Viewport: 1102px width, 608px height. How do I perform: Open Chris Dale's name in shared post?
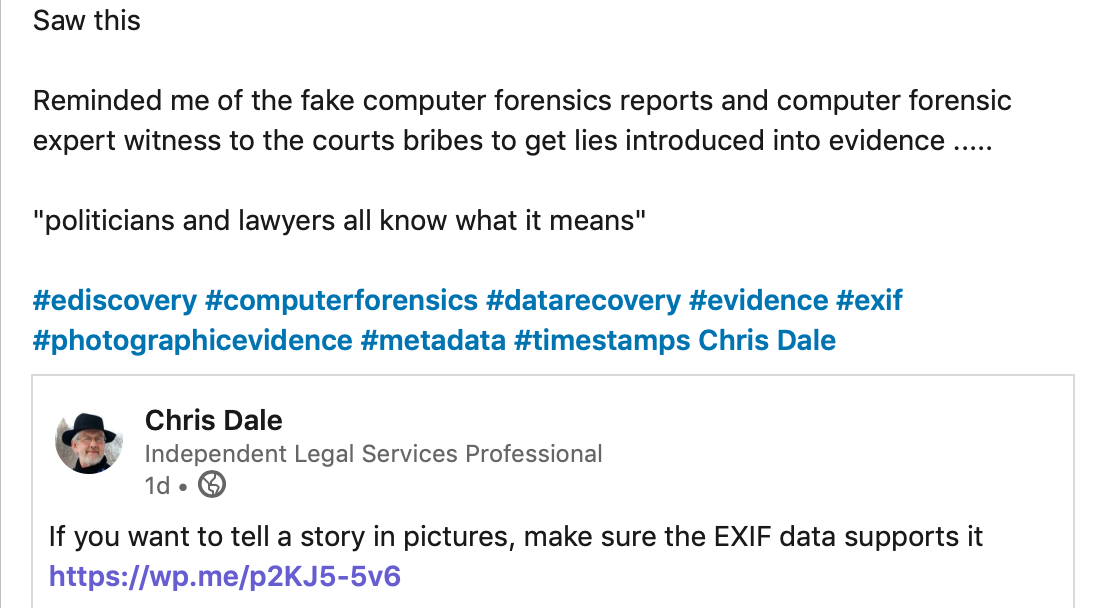214,420
